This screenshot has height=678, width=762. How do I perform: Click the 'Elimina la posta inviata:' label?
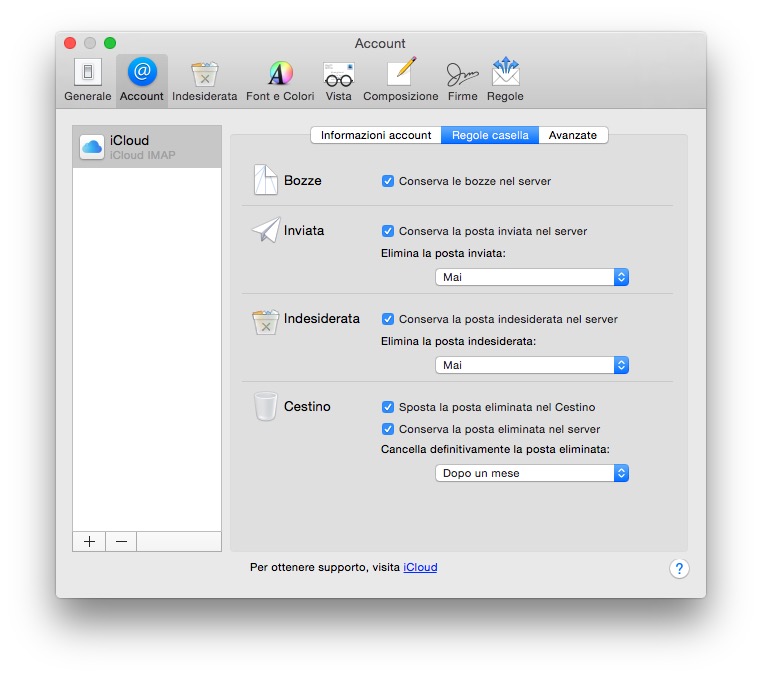[x=443, y=253]
